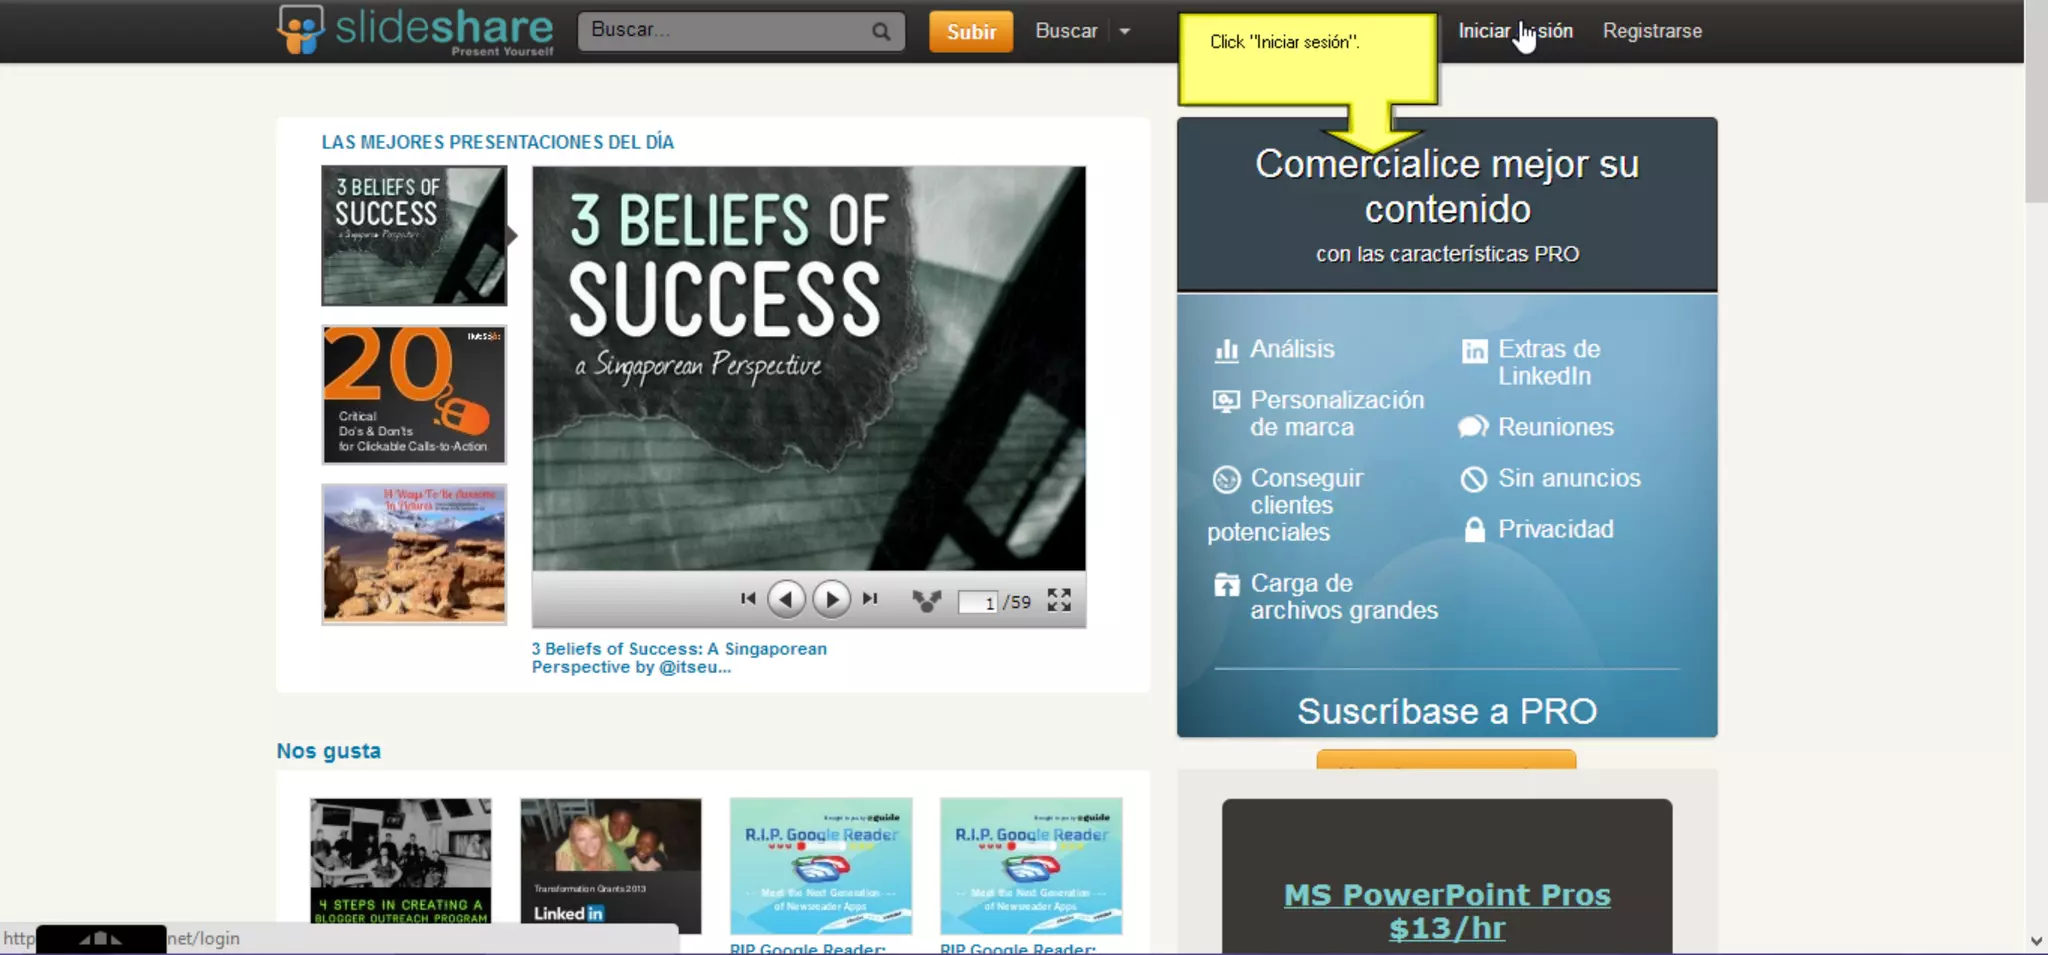This screenshot has height=955, width=2048.
Task: Click the 'Nos gusta' heading
Action: 329,751
